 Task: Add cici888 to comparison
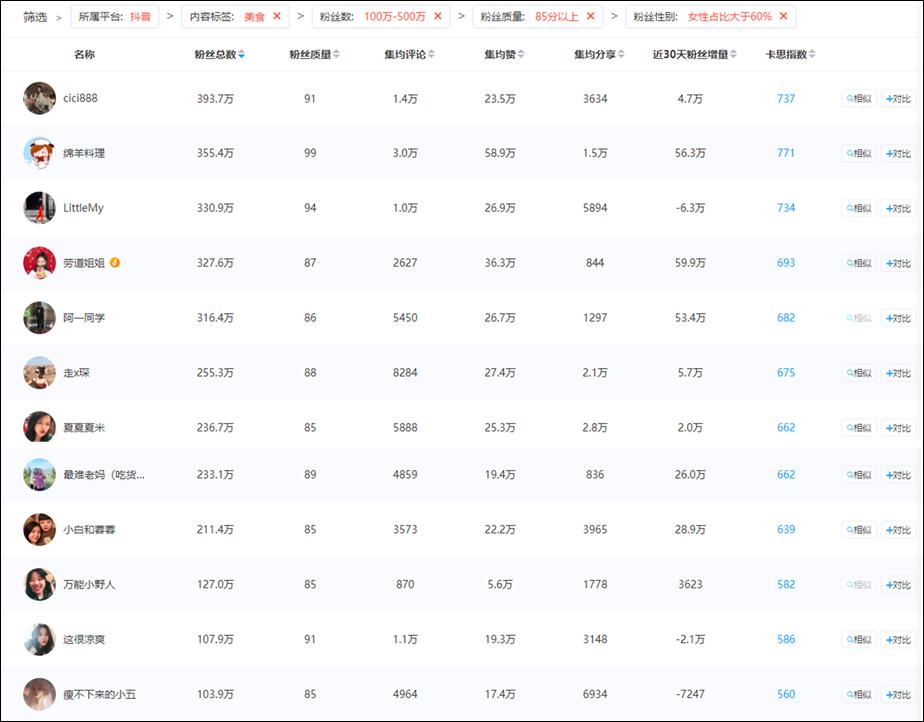[898, 99]
